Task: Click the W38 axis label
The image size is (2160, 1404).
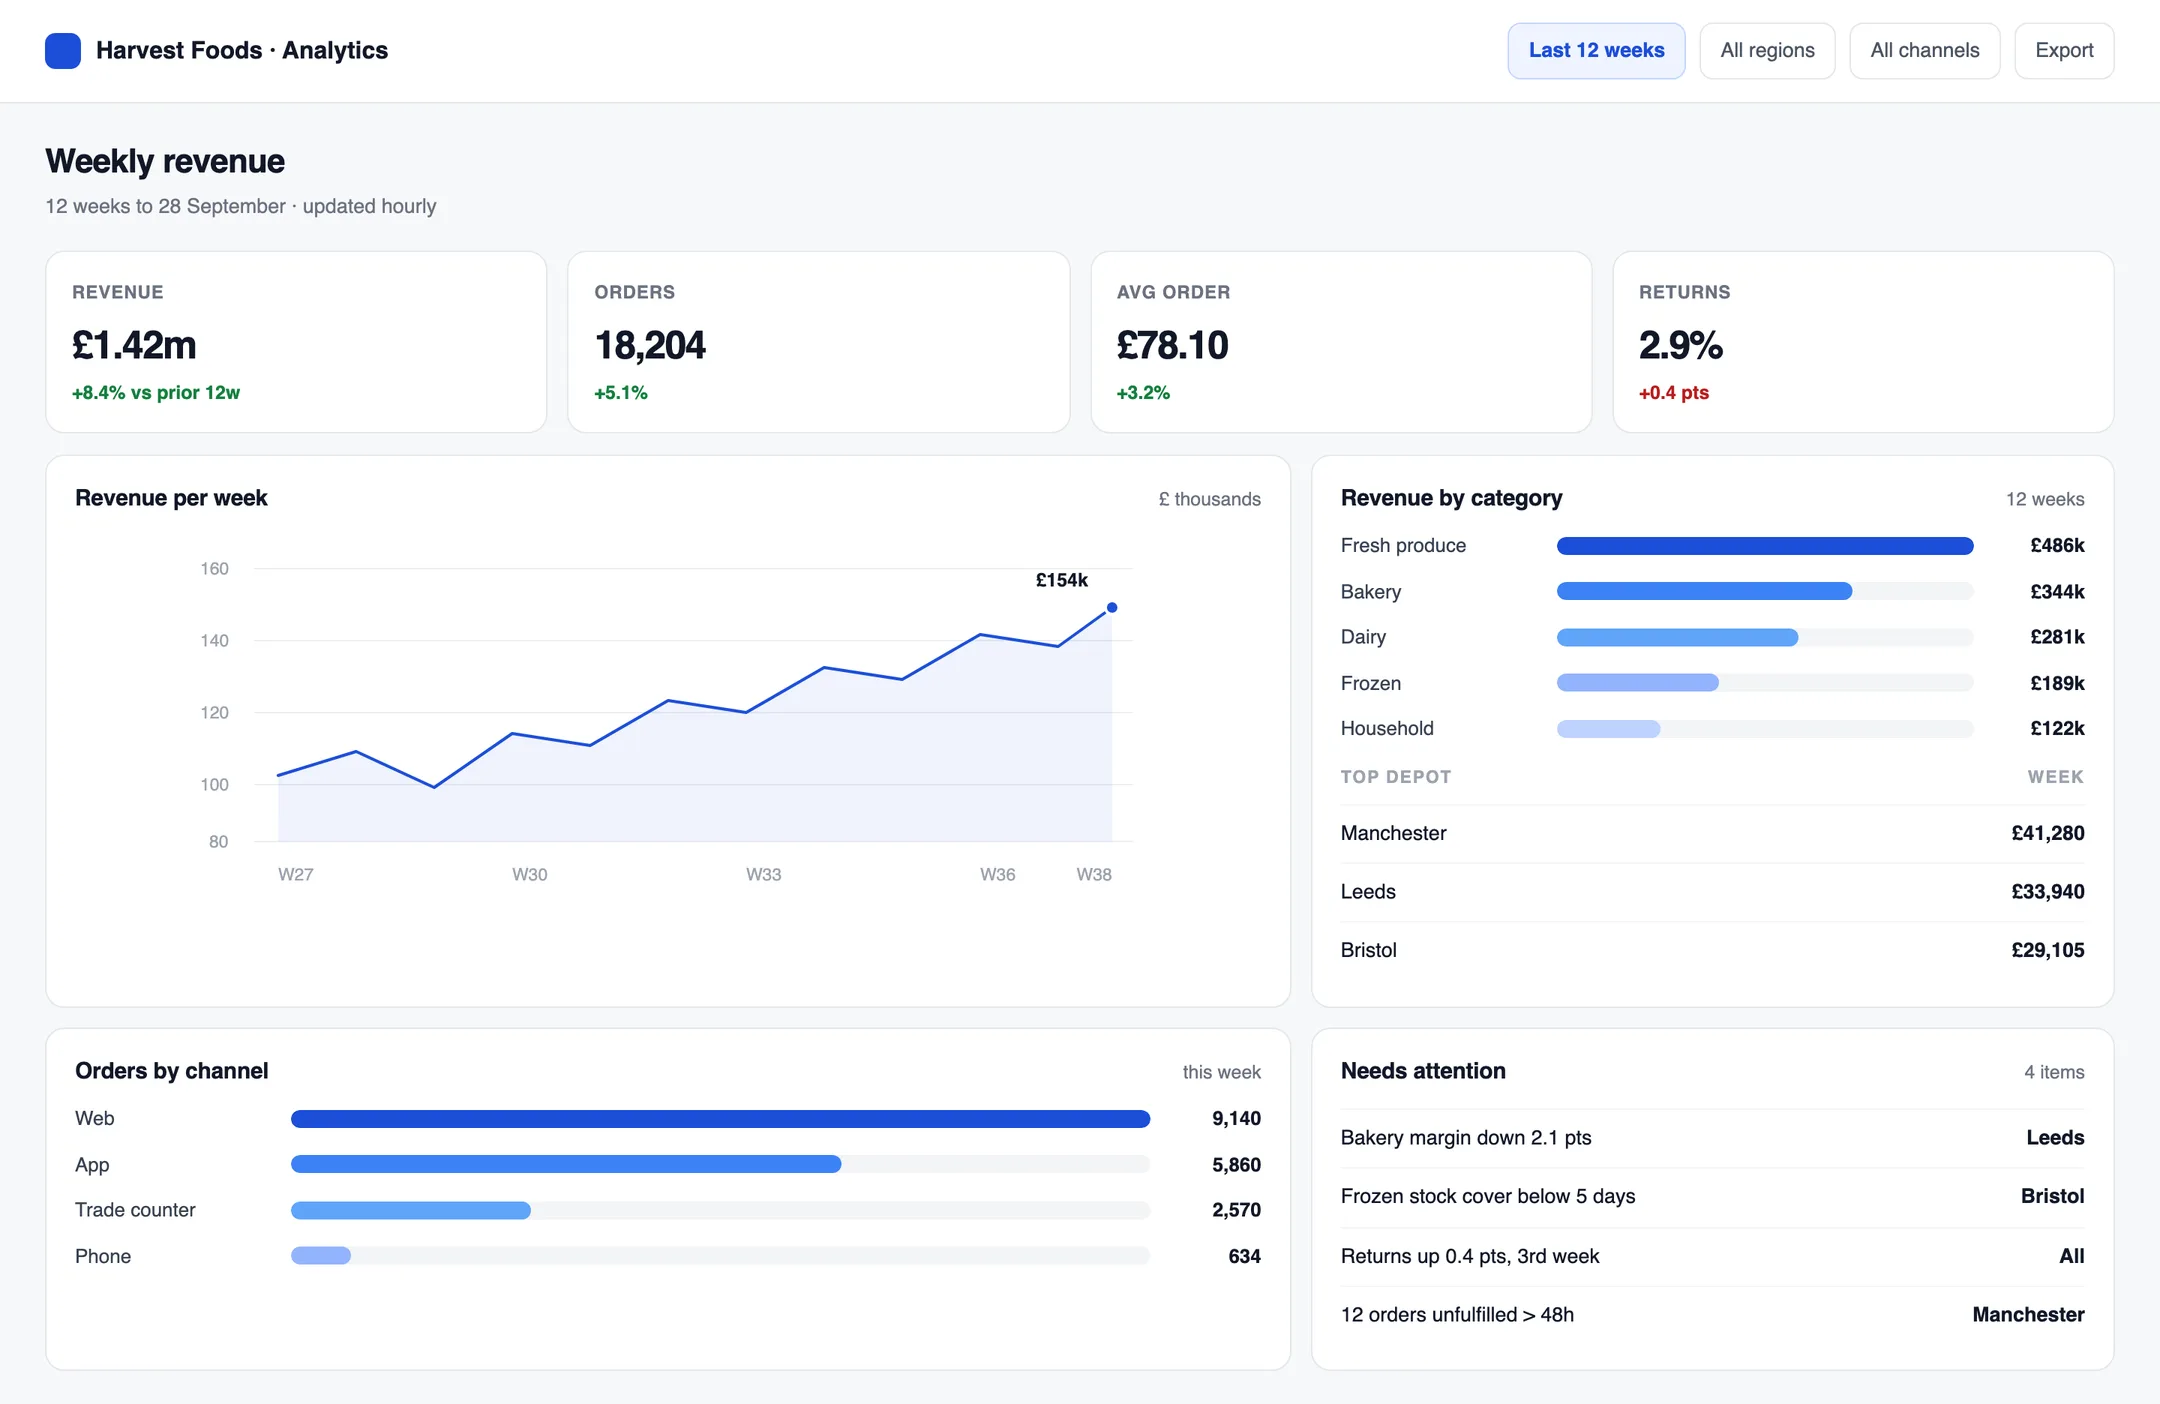Action: click(x=1094, y=875)
